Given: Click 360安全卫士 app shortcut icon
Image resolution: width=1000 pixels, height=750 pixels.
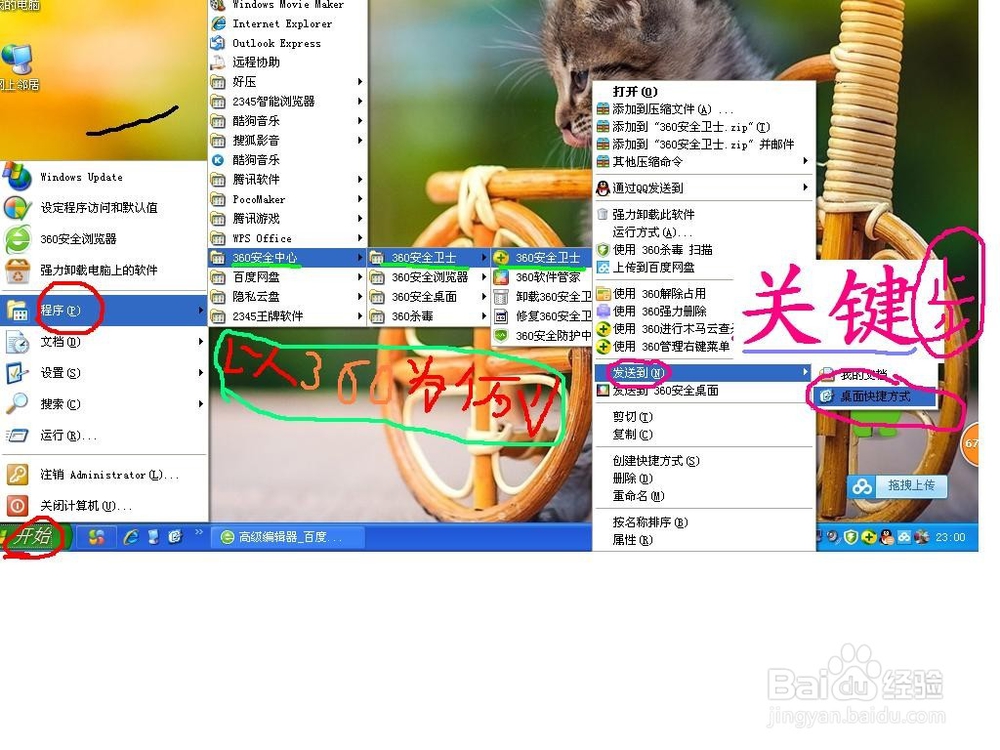Looking at the screenshot, I should click(501, 258).
